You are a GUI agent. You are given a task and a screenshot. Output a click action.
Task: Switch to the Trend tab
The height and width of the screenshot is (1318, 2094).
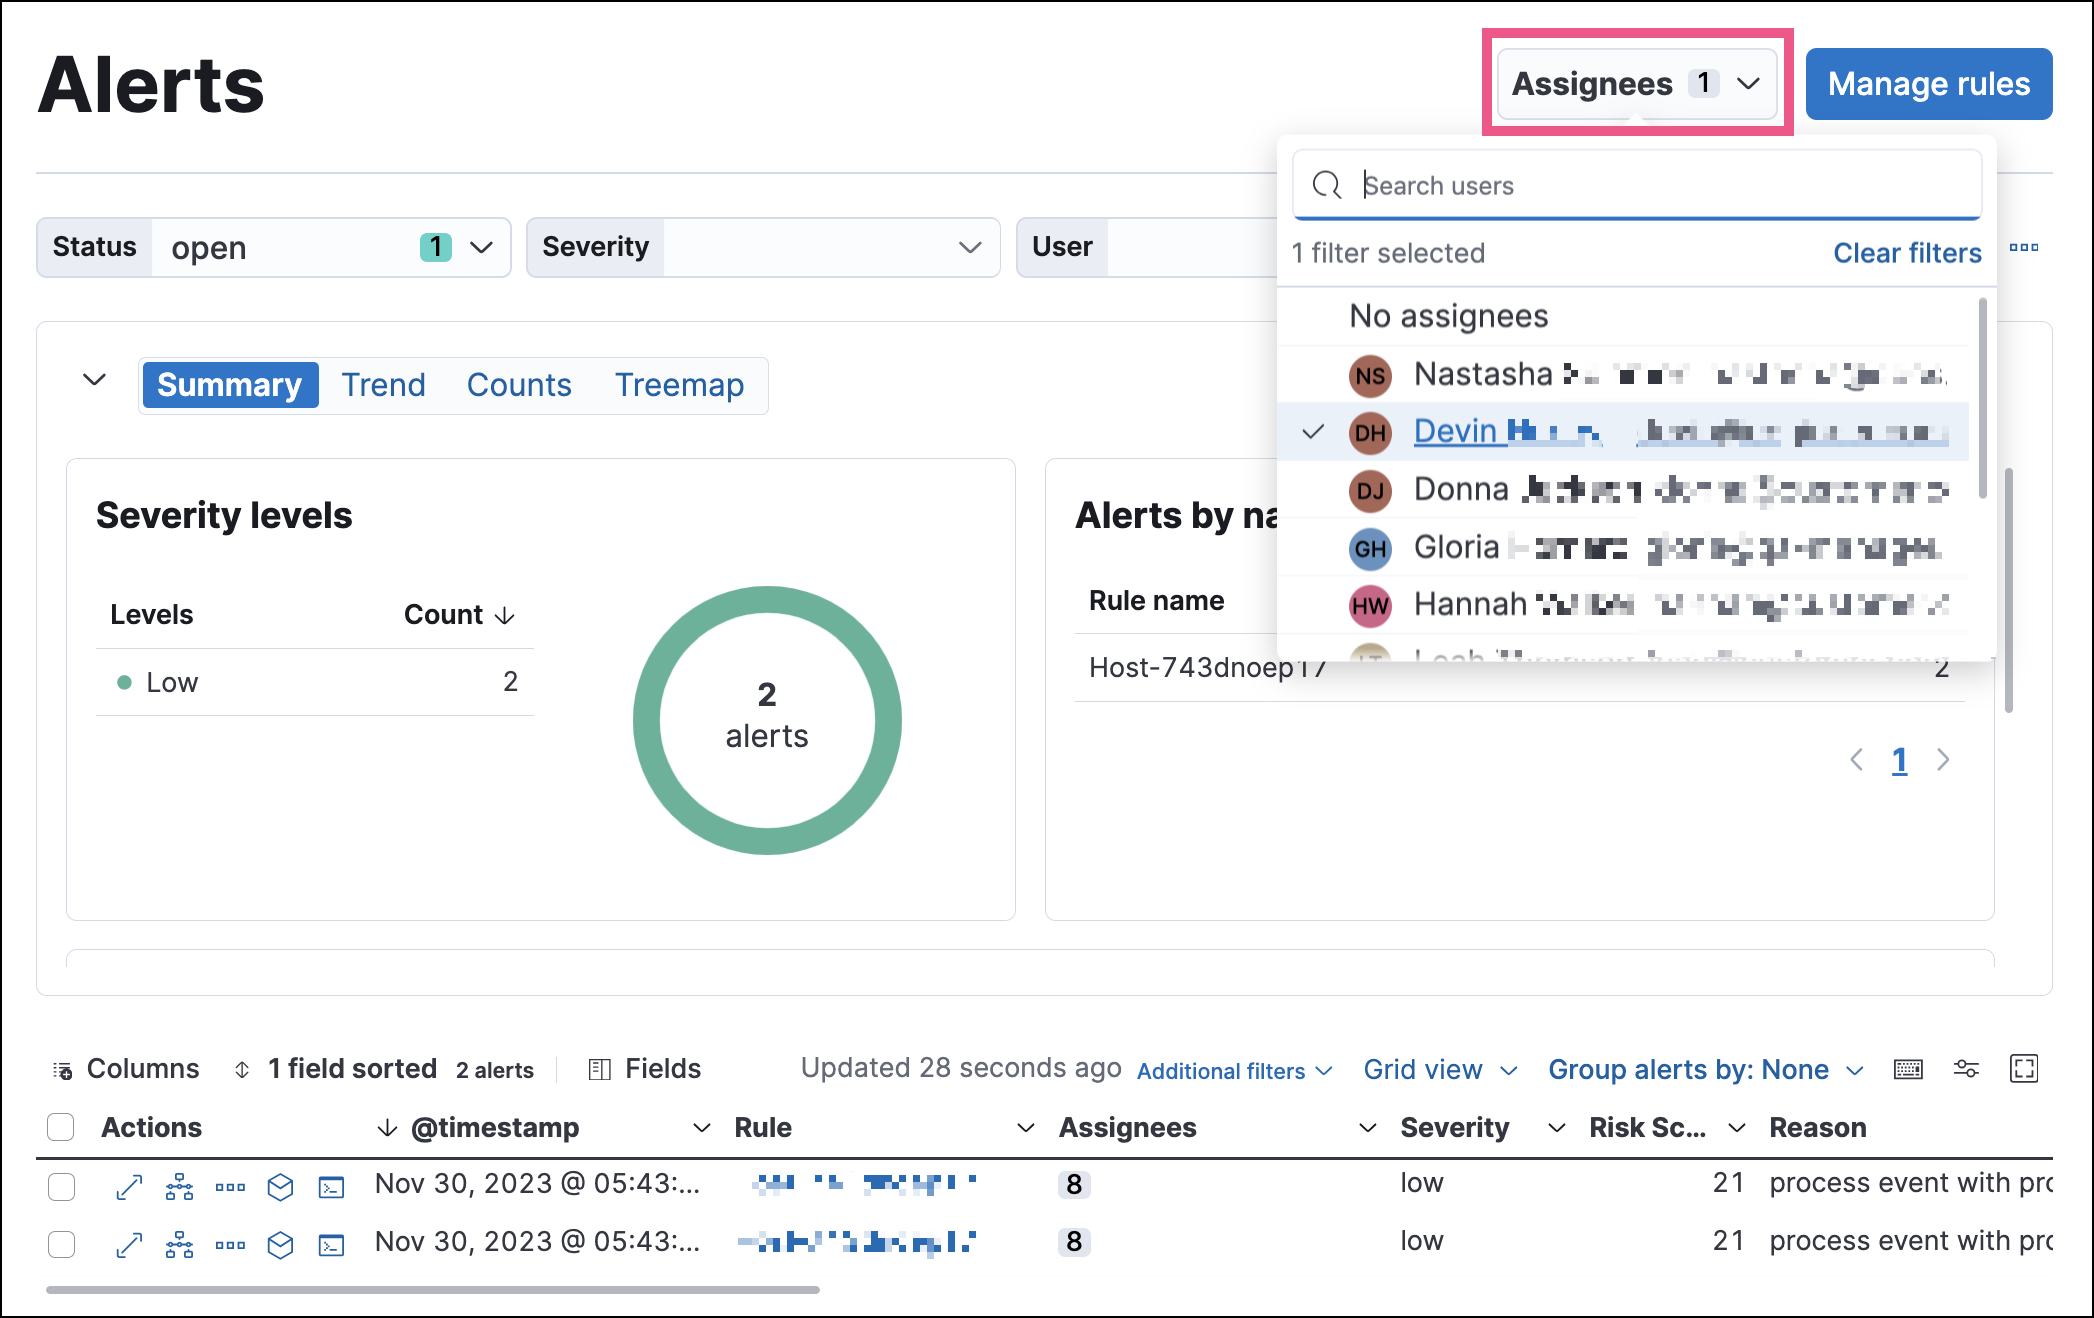[383, 385]
